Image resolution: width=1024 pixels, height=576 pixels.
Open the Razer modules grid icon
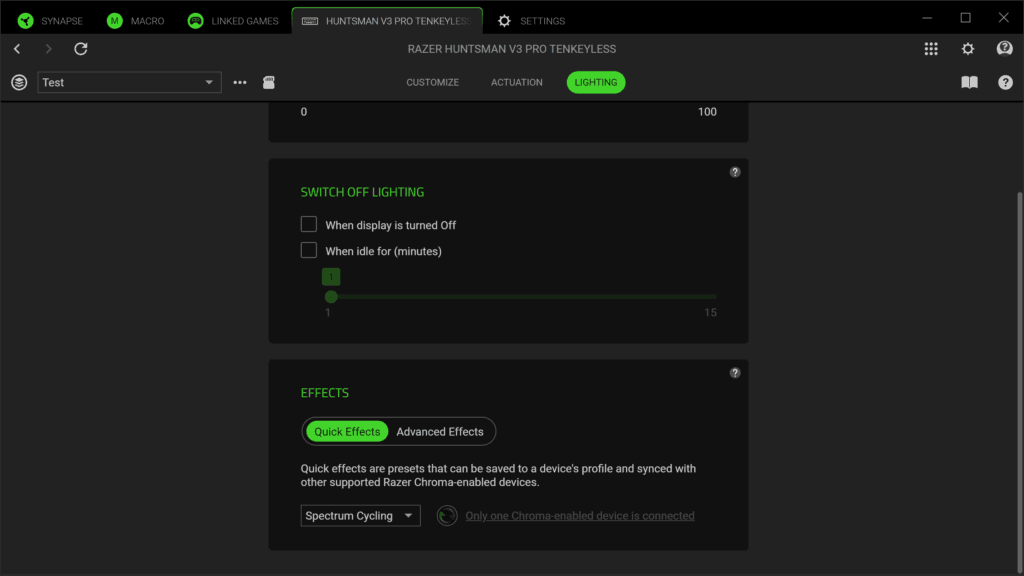tap(931, 49)
